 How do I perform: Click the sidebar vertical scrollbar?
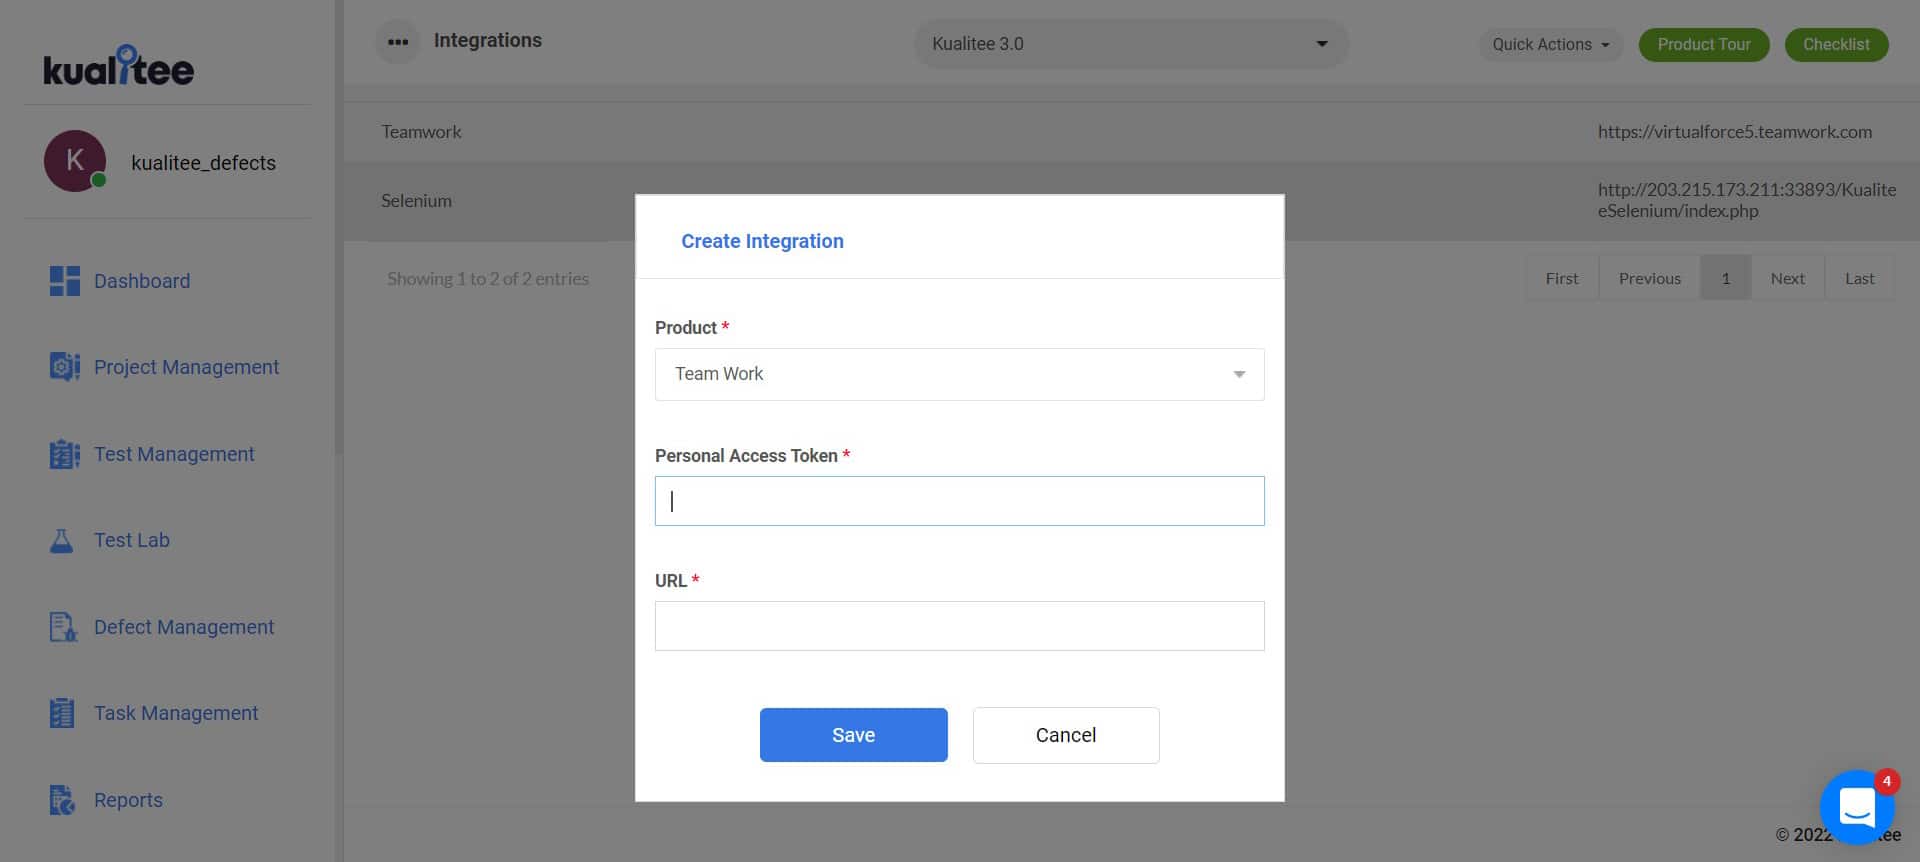339,230
